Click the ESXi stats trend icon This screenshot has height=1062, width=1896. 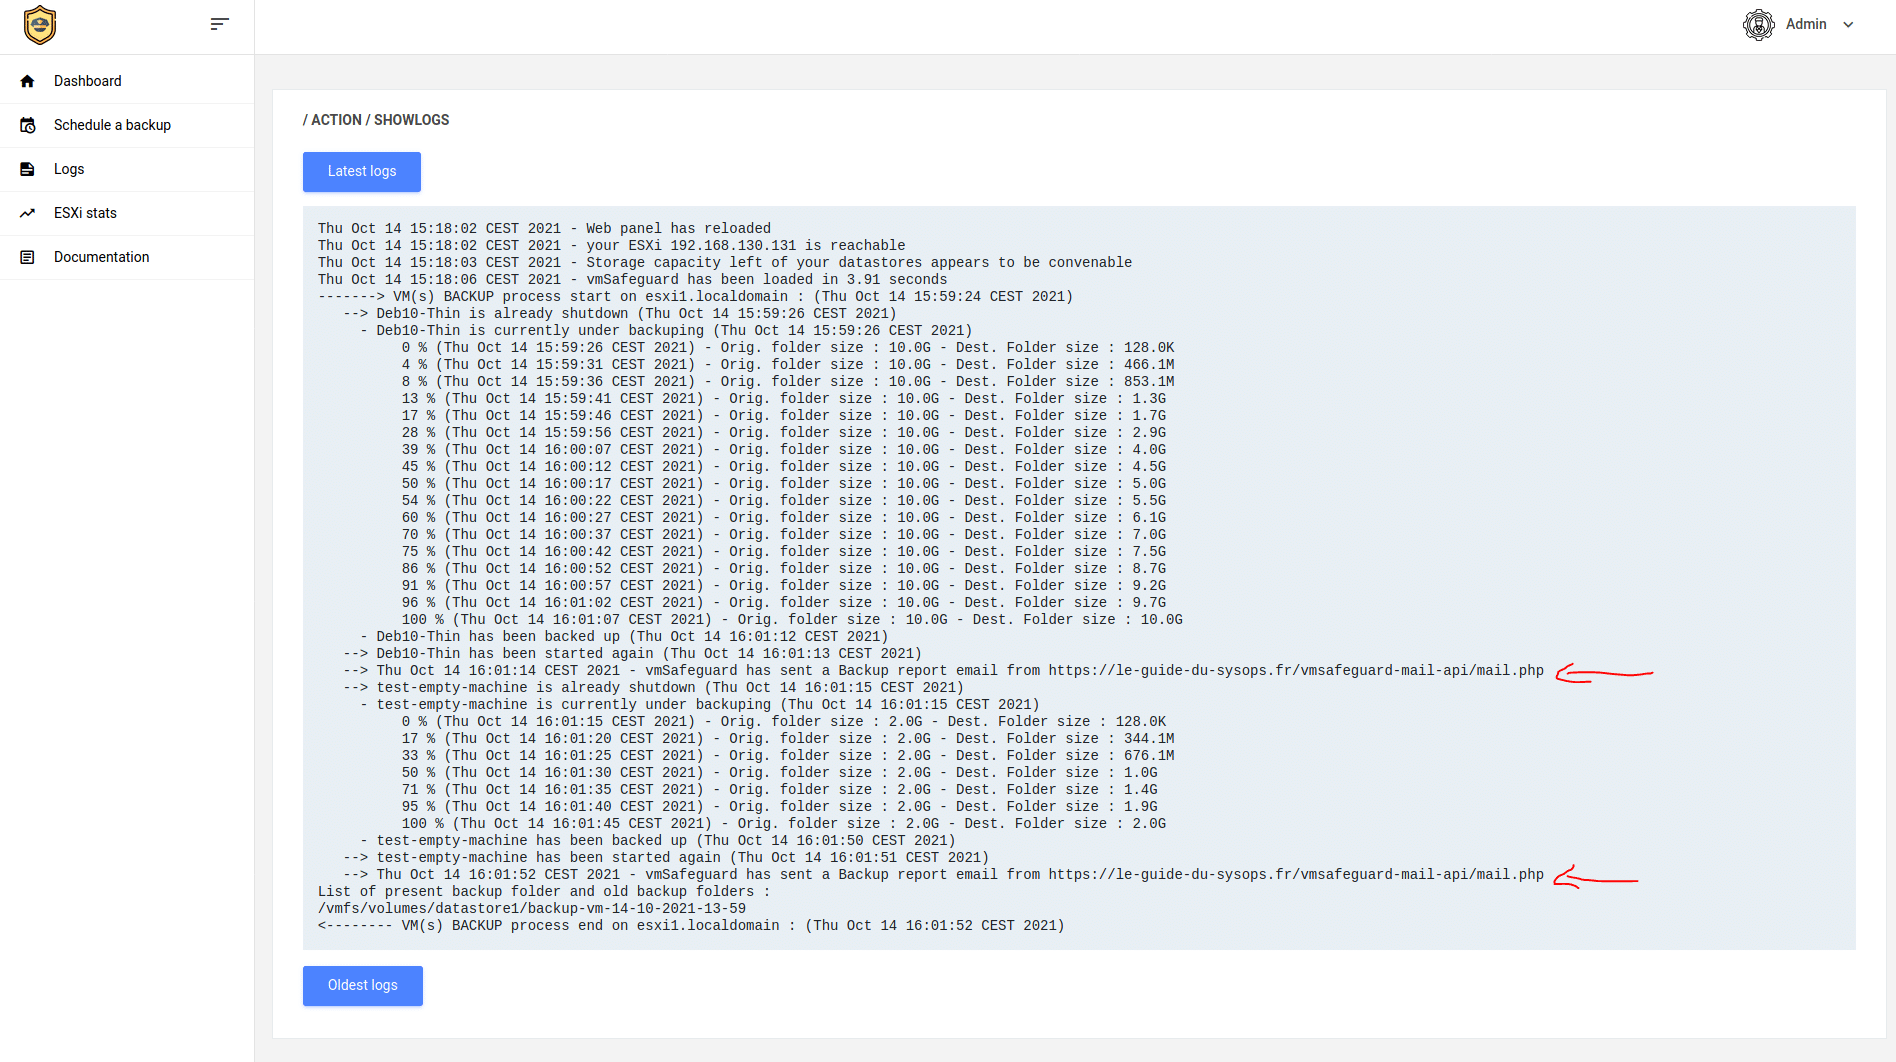tap(28, 213)
